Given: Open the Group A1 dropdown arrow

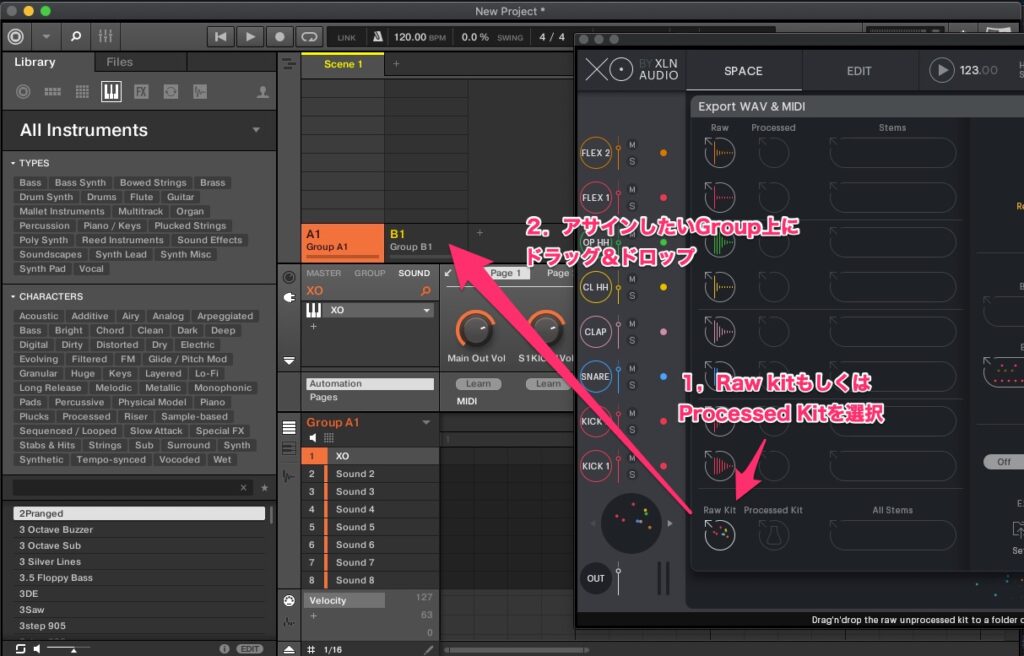Looking at the screenshot, I should [x=427, y=423].
